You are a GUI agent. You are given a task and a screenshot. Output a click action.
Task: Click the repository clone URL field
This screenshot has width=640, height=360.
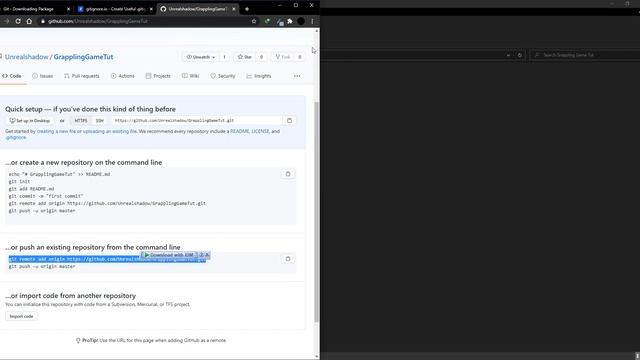click(x=197, y=121)
